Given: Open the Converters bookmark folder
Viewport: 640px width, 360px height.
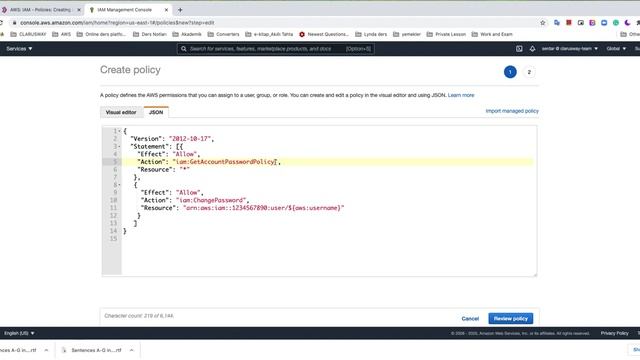Looking at the screenshot, I should pos(224,34).
